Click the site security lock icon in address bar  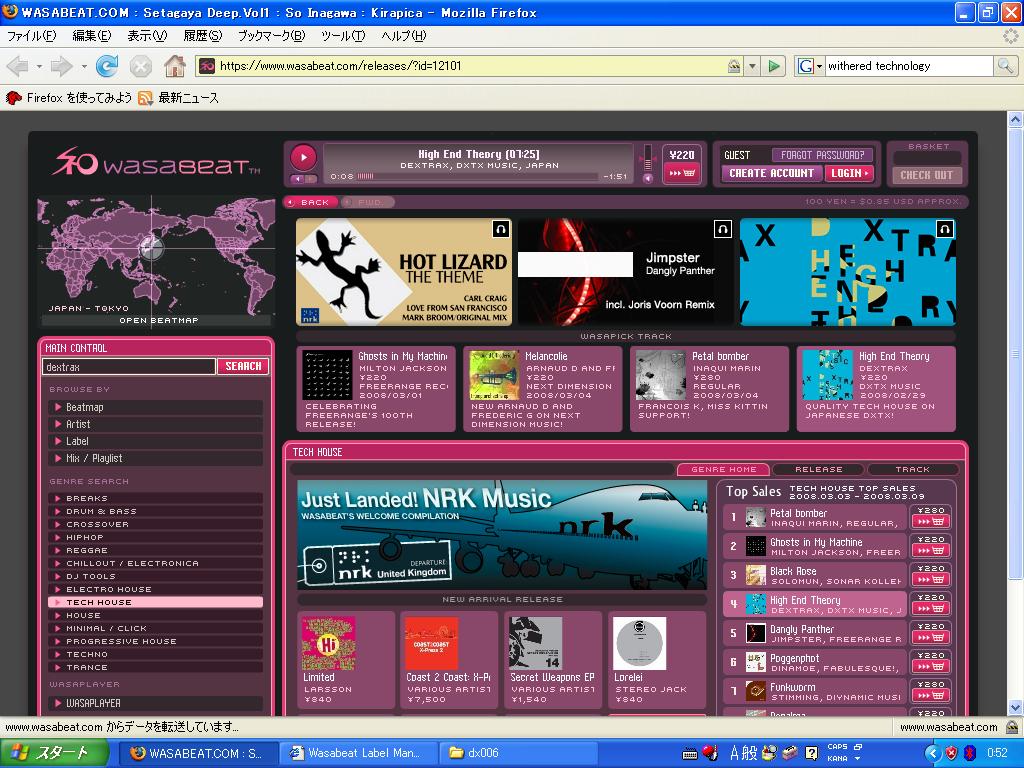[x=734, y=65]
